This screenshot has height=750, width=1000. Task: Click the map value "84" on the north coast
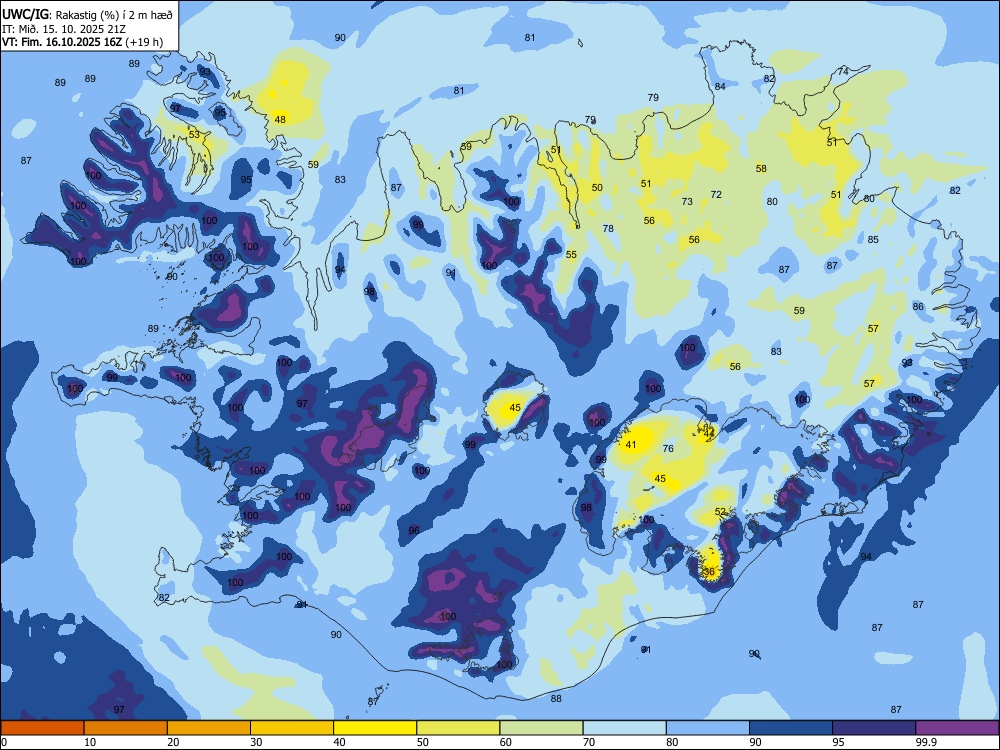click(720, 86)
